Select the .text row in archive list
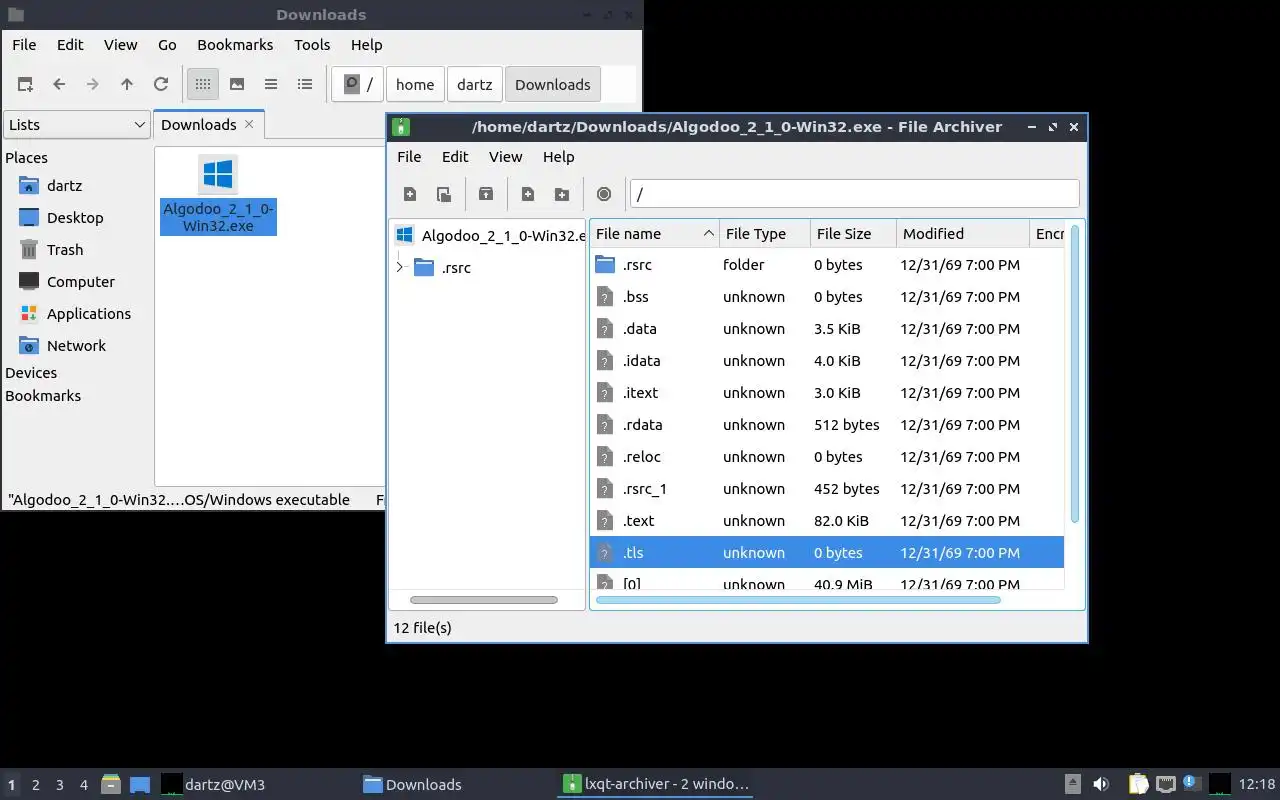1280x800 pixels. pos(827,521)
